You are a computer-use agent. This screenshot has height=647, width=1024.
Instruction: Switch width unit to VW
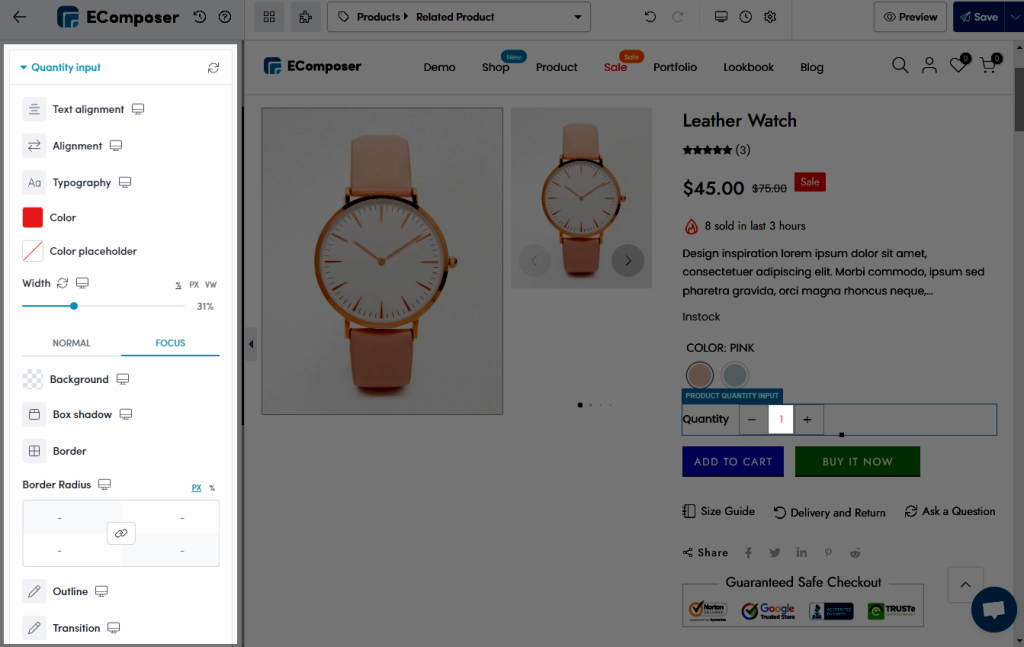pos(210,285)
